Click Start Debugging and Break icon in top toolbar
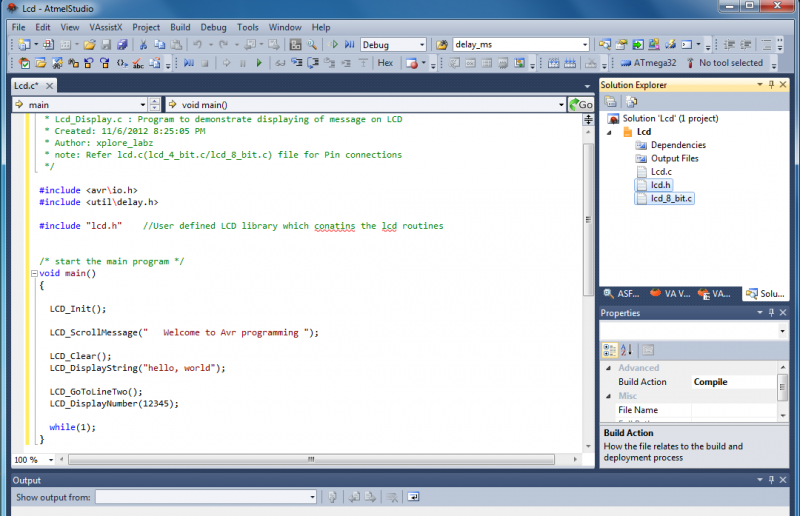 (x=349, y=45)
